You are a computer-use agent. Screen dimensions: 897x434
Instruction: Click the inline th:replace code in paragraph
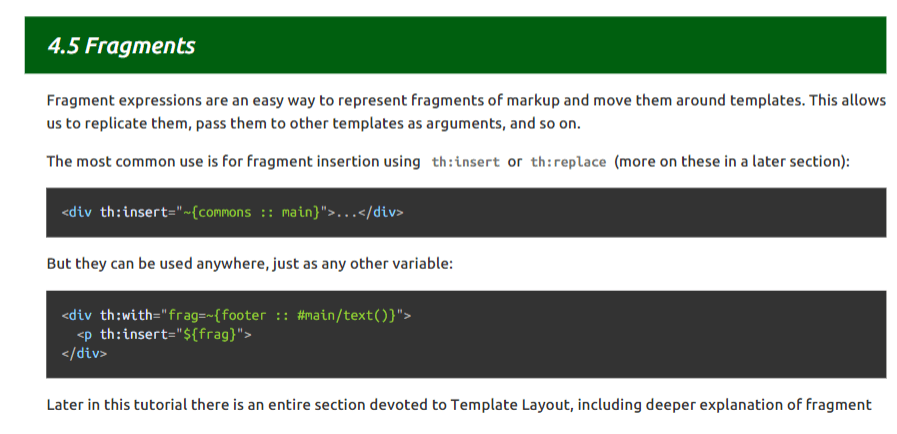pos(568,162)
